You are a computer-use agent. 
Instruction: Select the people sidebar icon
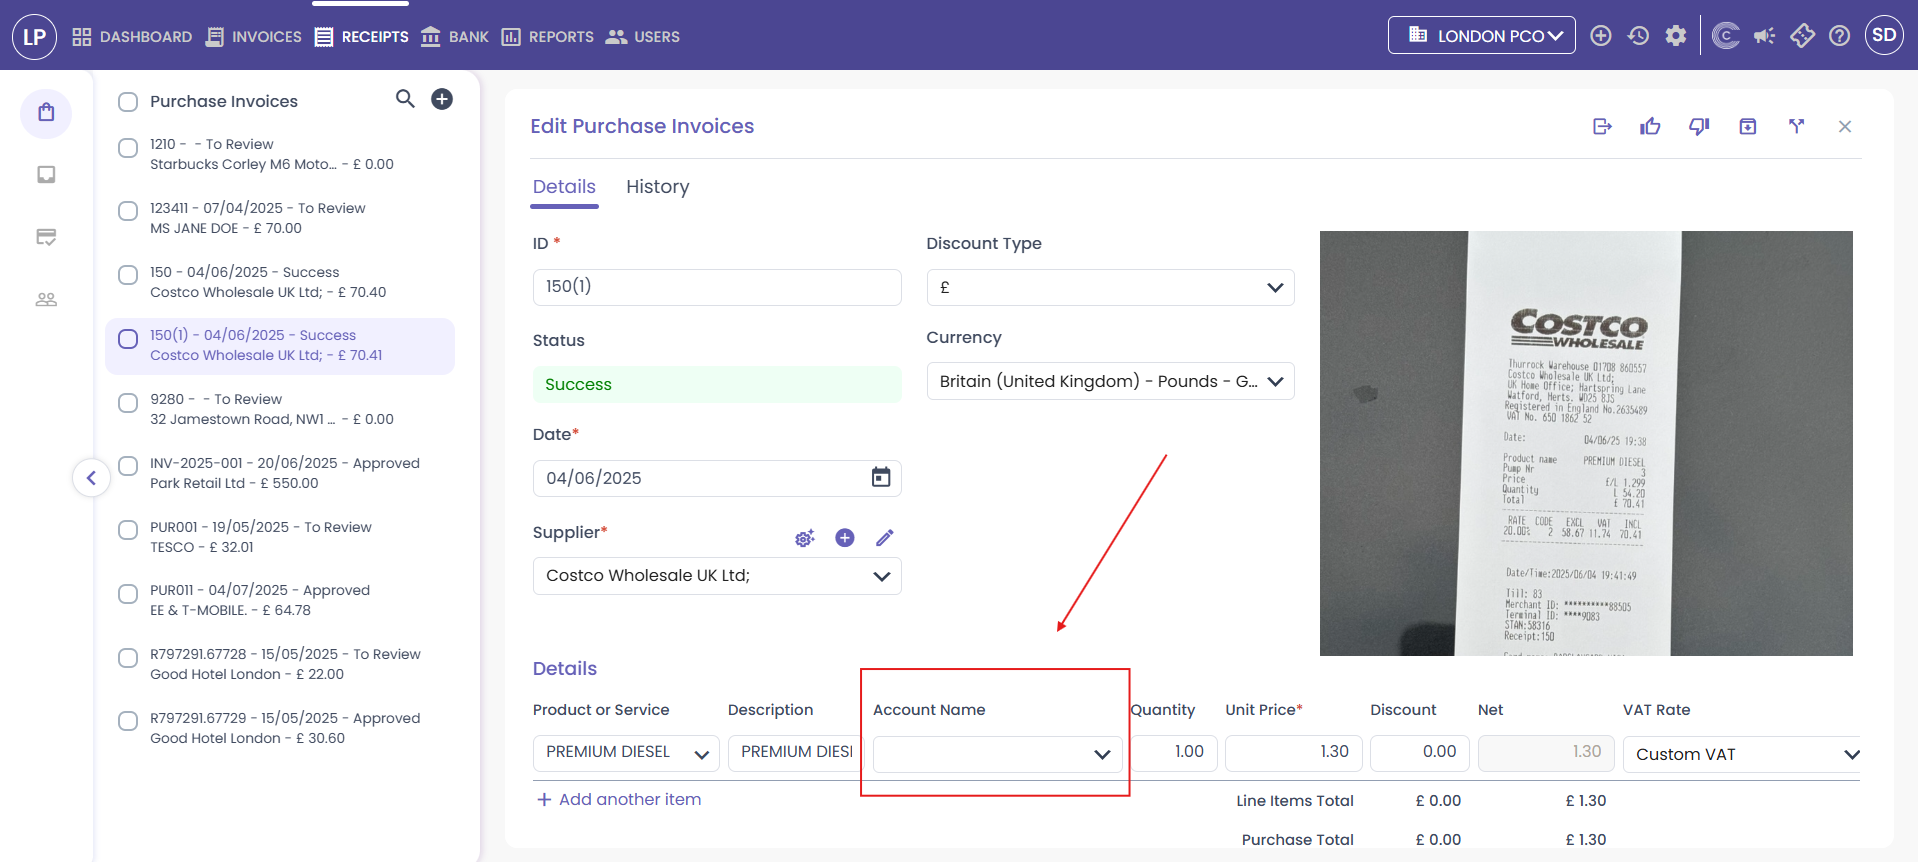coord(46,299)
